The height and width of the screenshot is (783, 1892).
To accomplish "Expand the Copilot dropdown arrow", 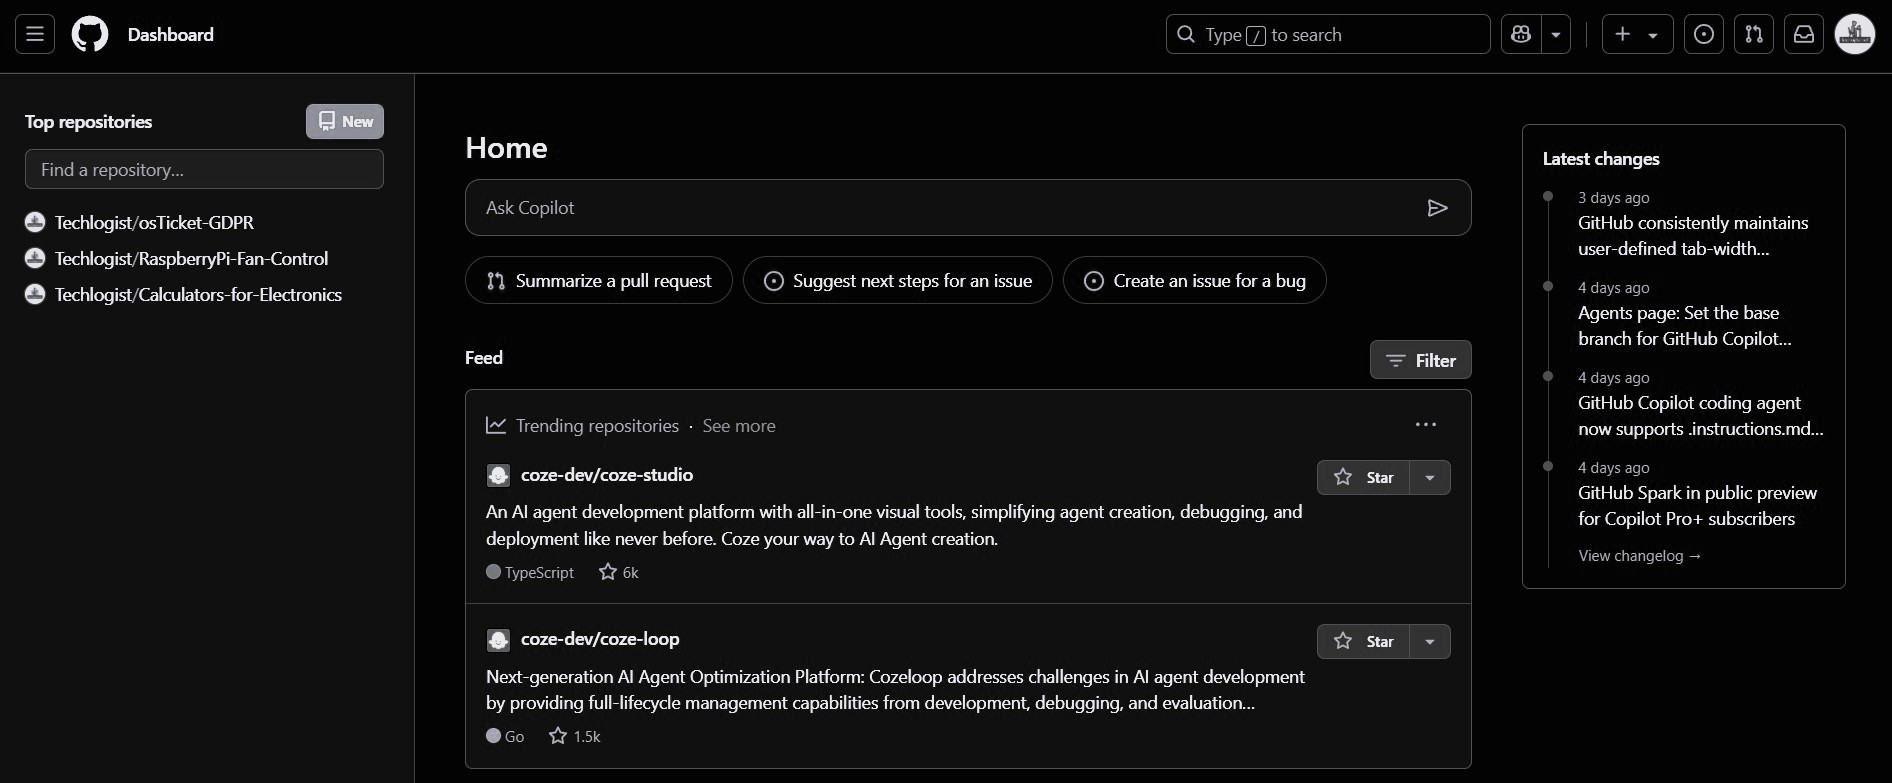I will point(1556,34).
